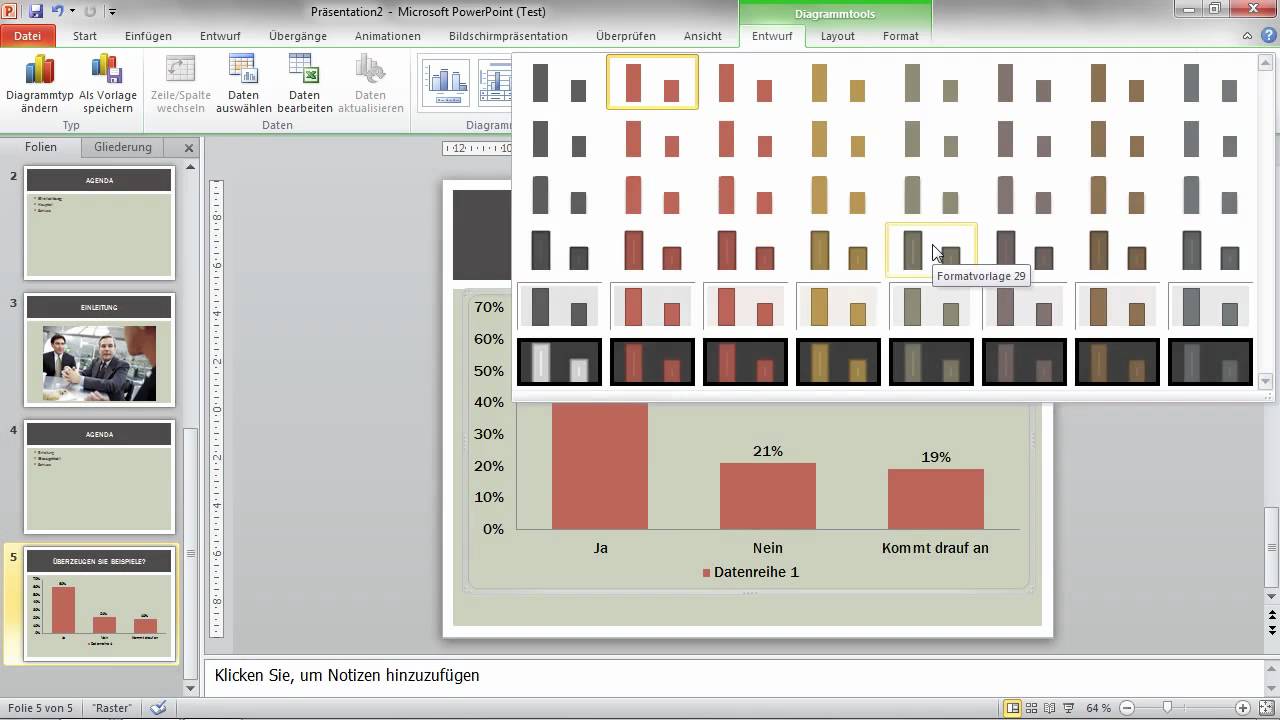This screenshot has width=1280, height=720.
Task: Click the 21% data label
Action: click(768, 451)
